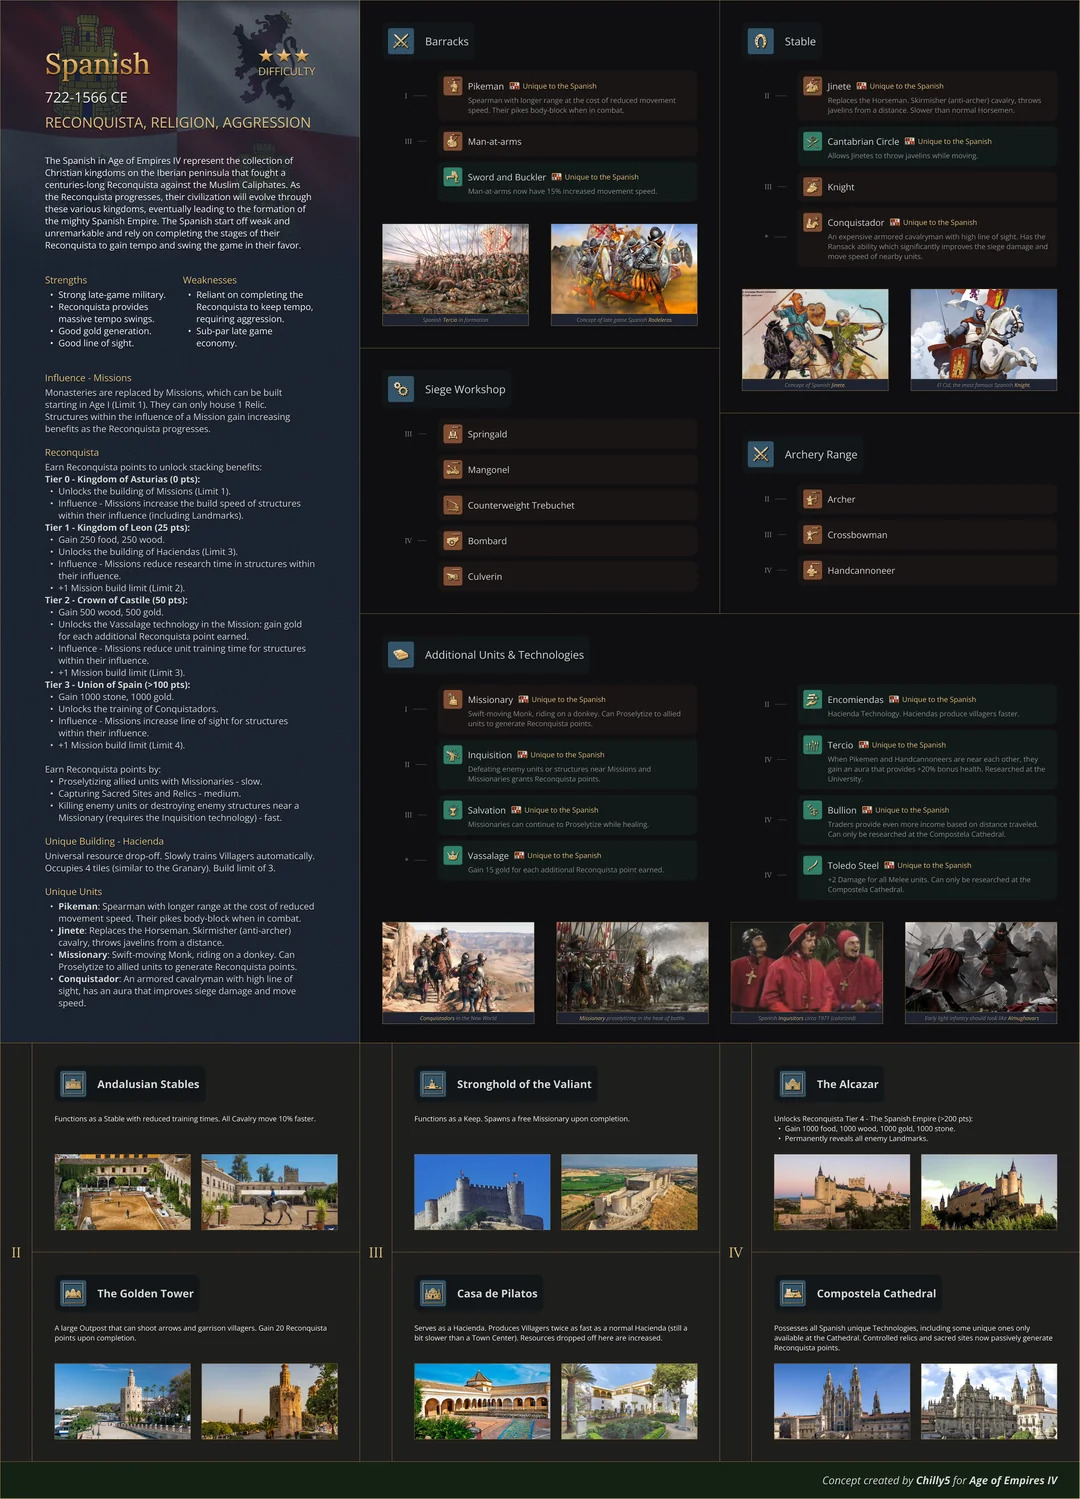Open the El Cid Spanish Knight image

[x=983, y=338]
